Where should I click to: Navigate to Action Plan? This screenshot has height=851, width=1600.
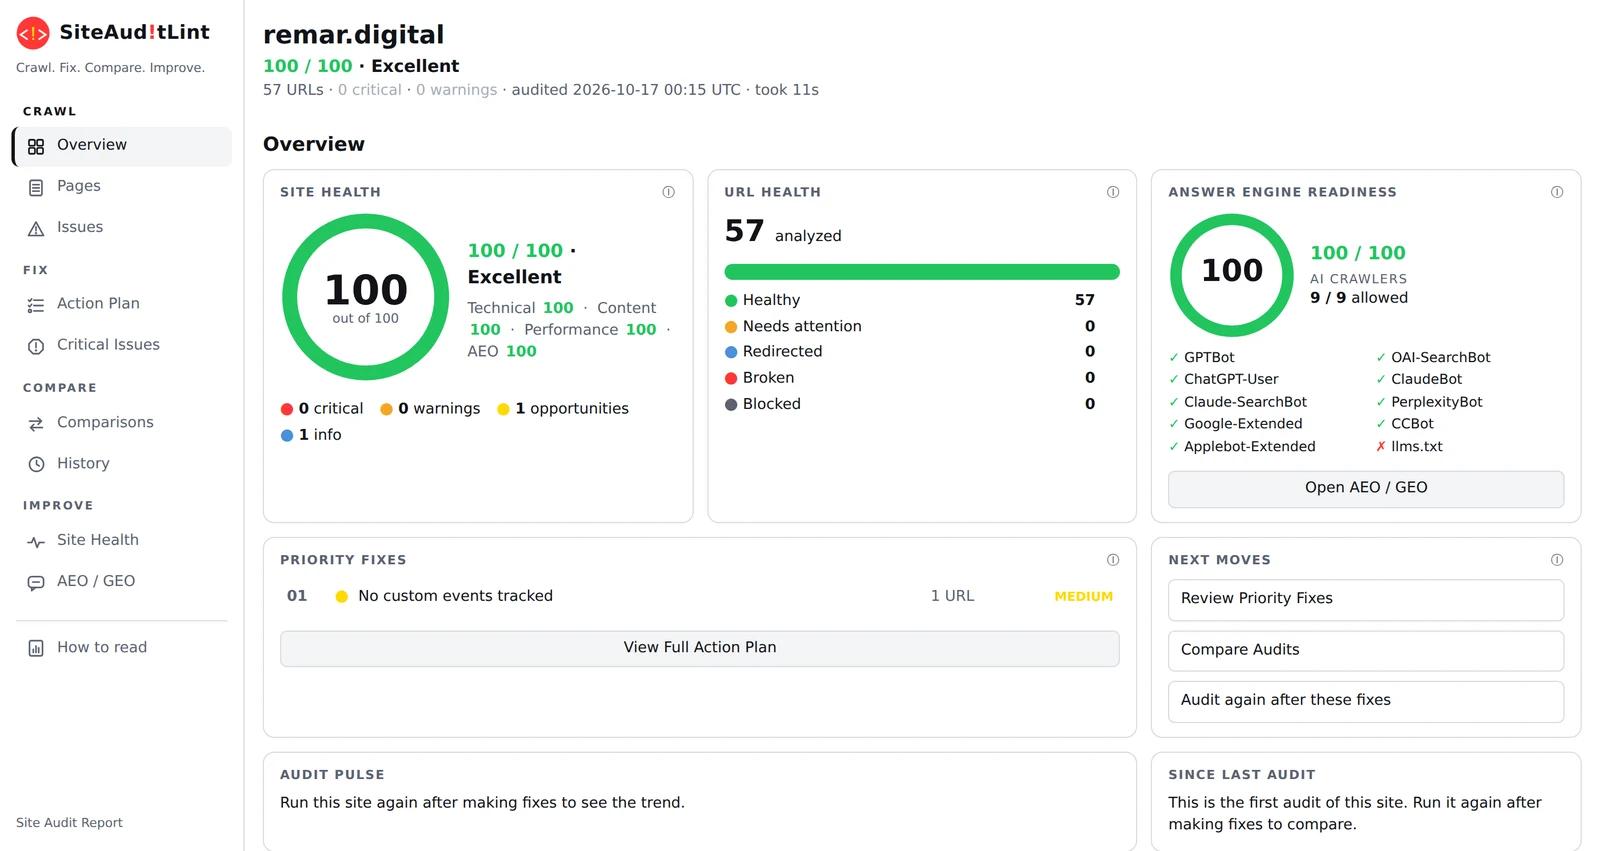click(122, 304)
